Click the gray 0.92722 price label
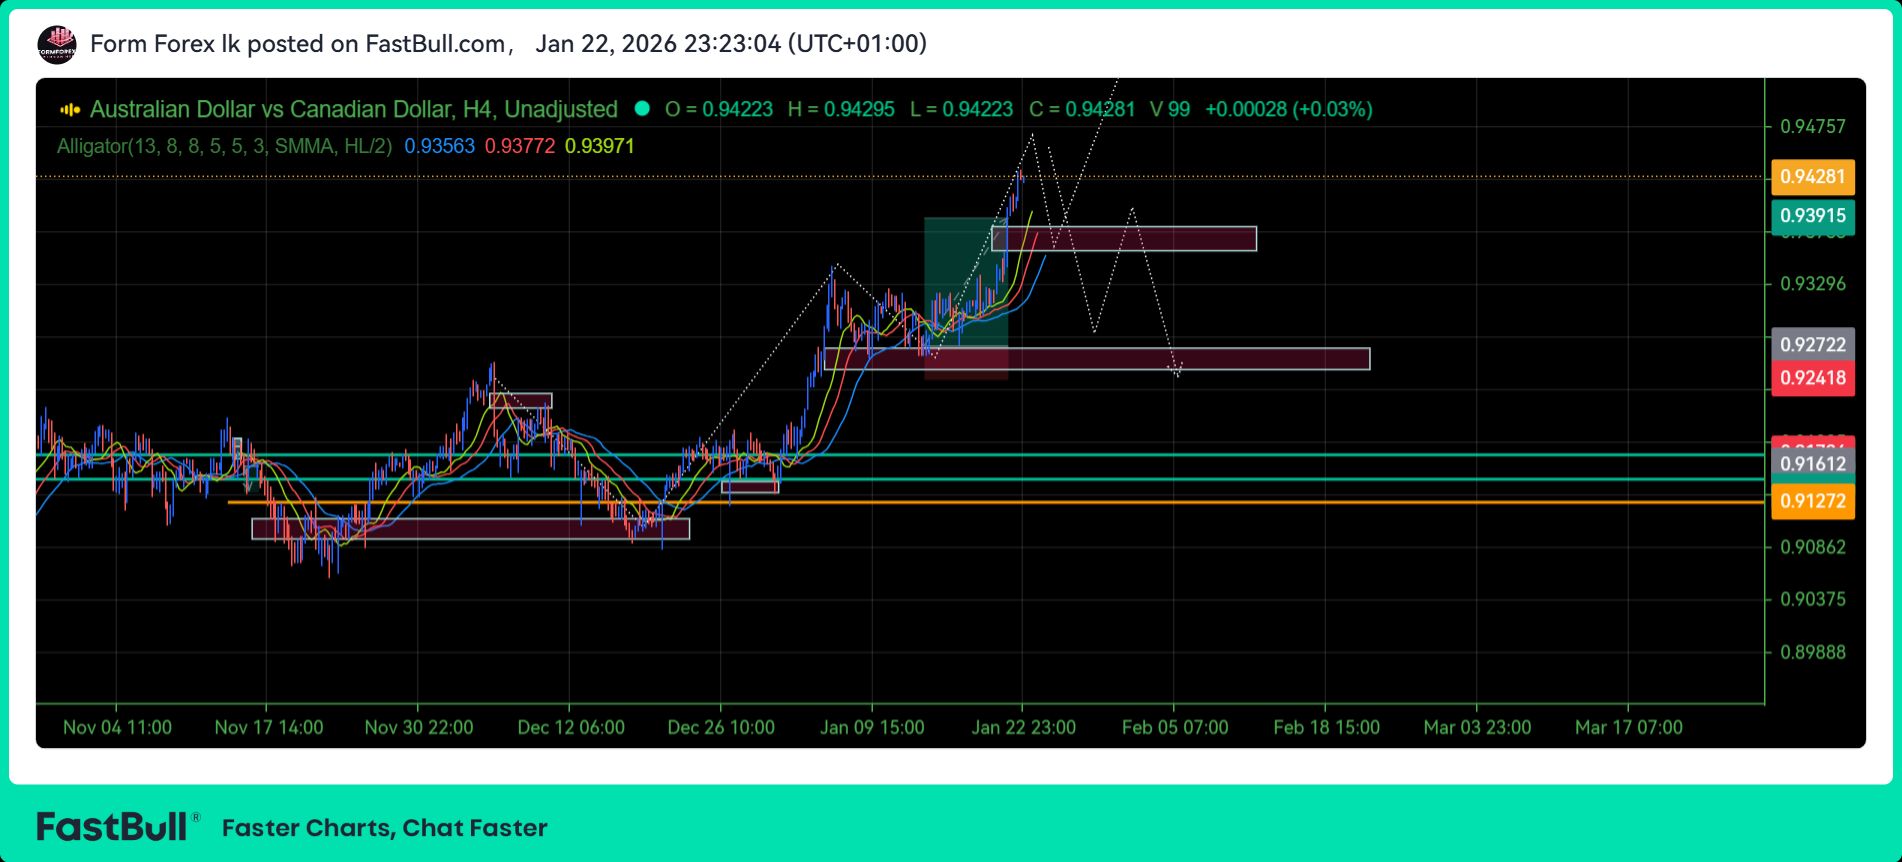 click(1812, 344)
